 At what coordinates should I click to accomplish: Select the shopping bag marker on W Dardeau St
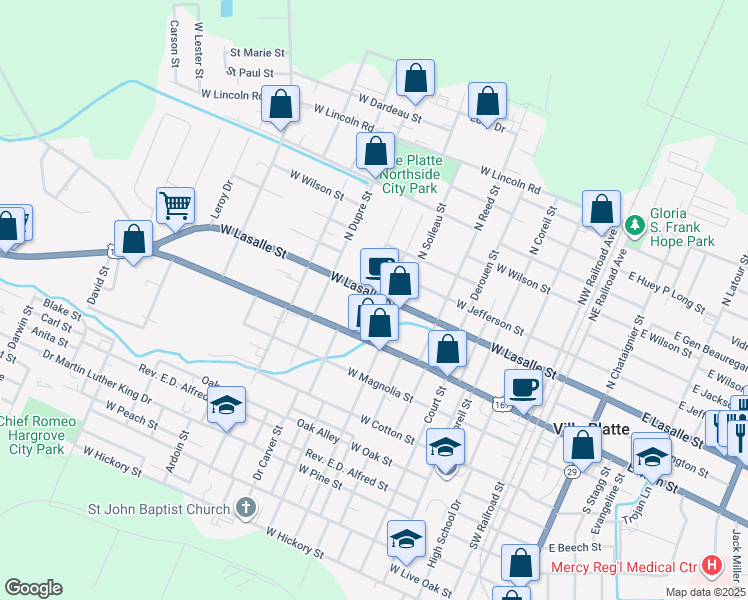coord(415,78)
